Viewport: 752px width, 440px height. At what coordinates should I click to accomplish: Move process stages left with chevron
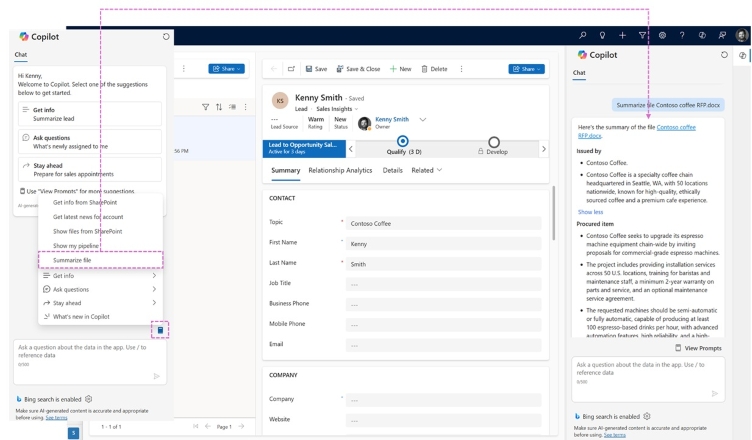[351, 149]
